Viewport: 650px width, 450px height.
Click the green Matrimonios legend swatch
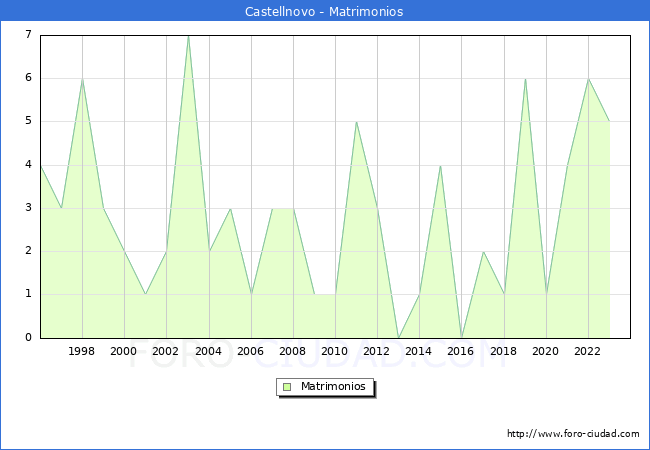click(287, 387)
